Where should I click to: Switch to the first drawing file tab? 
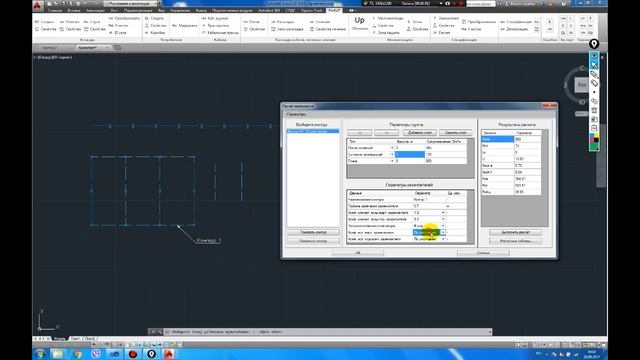tap(50, 48)
